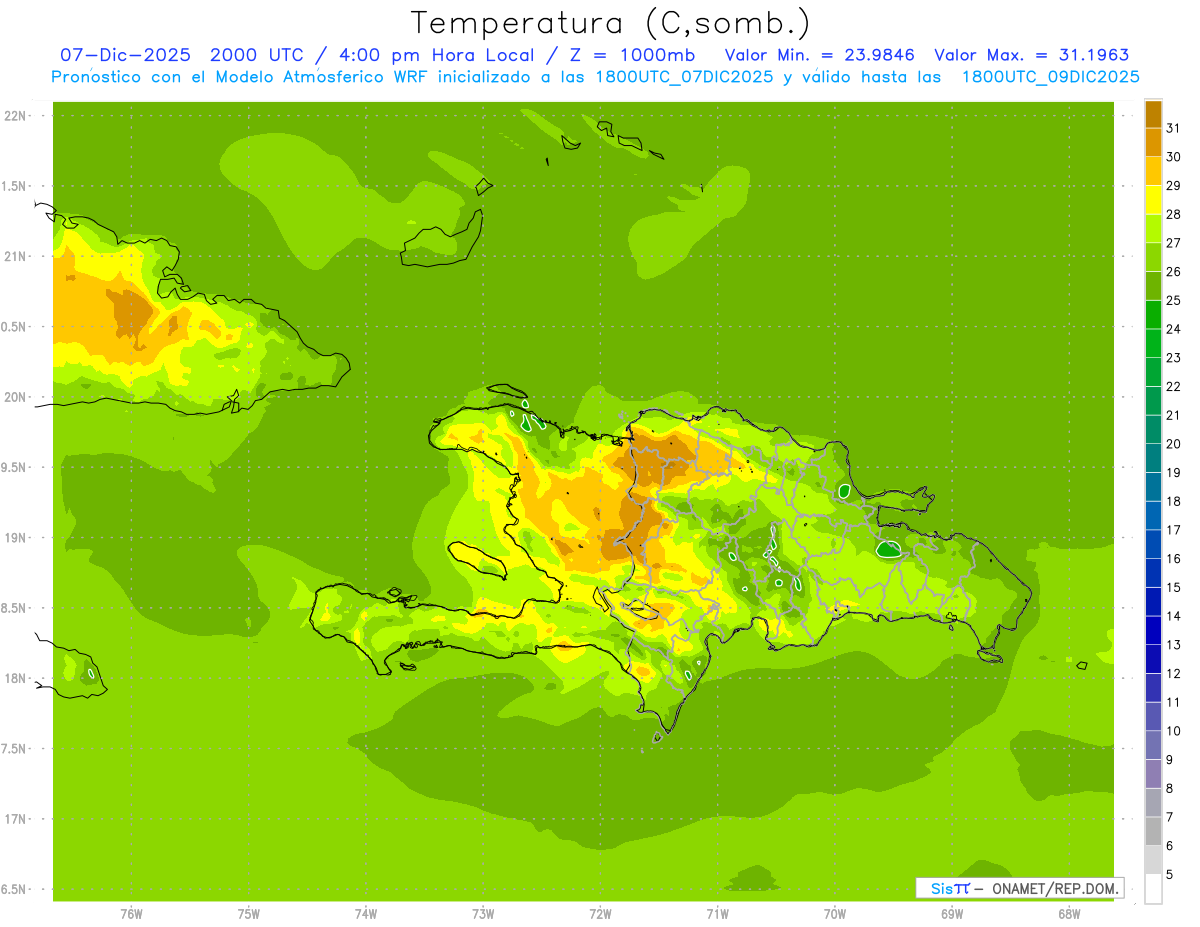Click the '70W' longitude label
This screenshot has width=1200, height=927.
click(834, 913)
